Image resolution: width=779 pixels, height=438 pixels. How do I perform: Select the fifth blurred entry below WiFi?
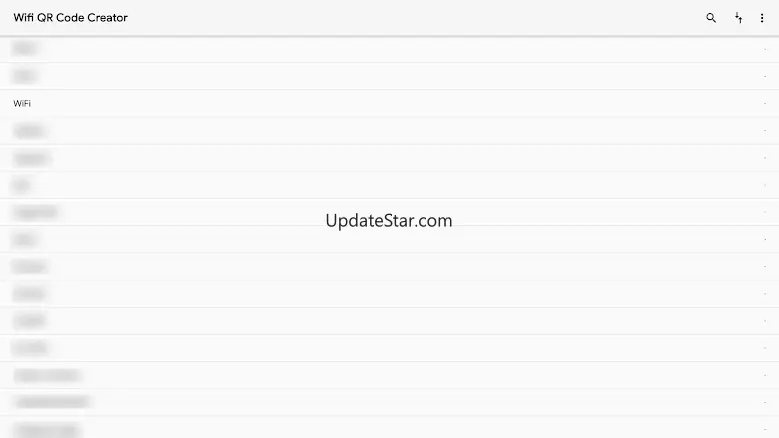[390, 239]
